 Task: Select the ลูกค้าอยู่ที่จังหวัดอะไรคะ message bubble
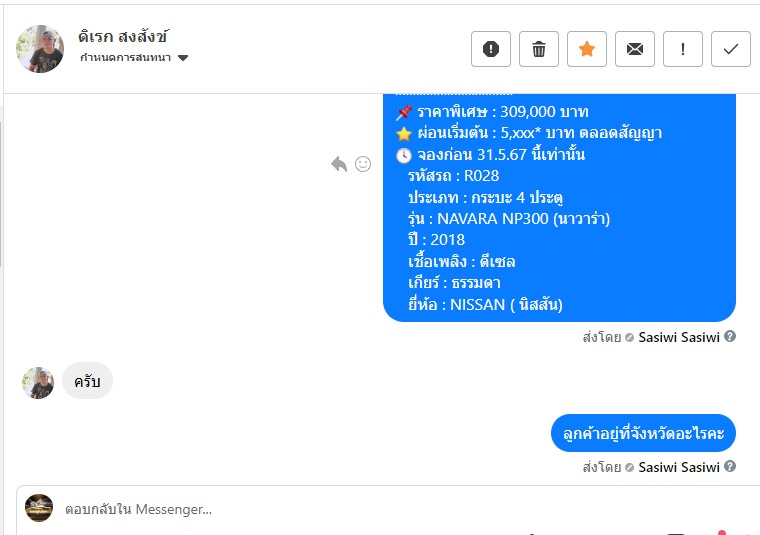point(643,433)
